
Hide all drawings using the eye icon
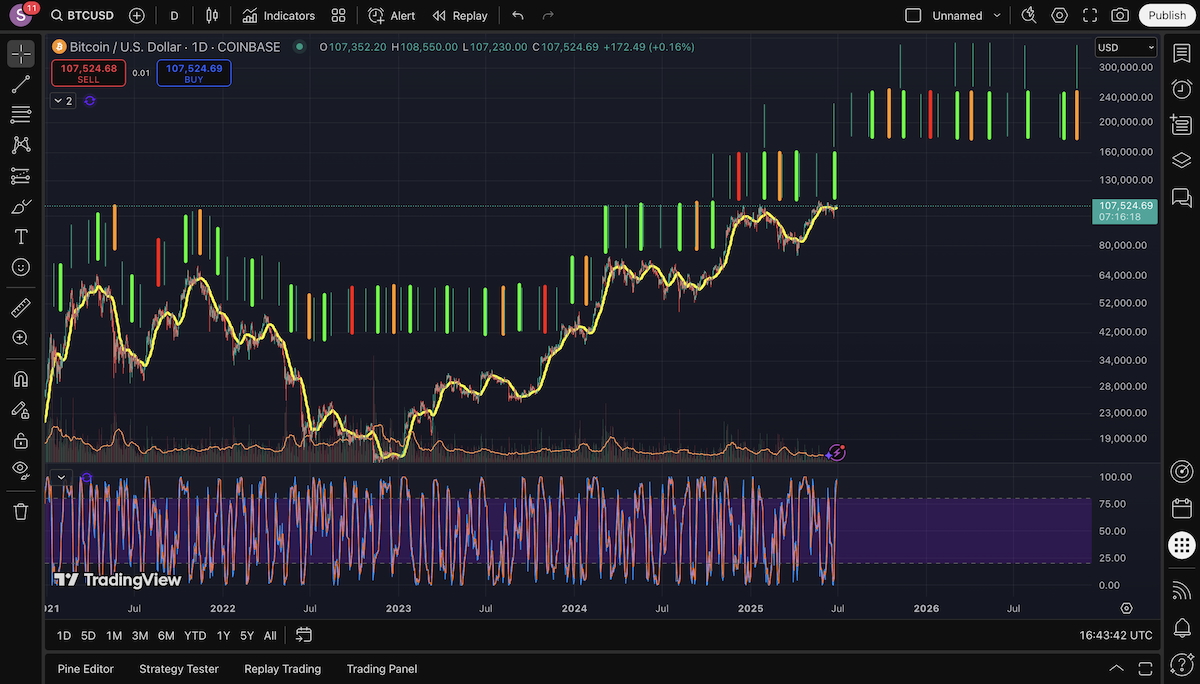point(21,470)
